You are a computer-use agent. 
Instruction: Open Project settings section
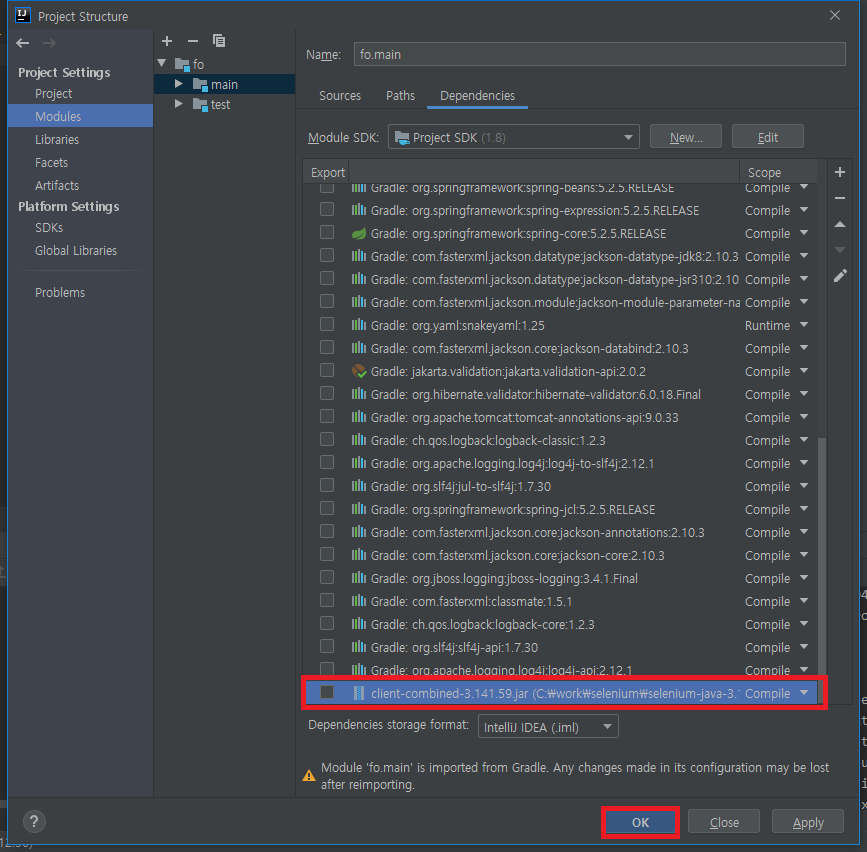click(x=54, y=93)
